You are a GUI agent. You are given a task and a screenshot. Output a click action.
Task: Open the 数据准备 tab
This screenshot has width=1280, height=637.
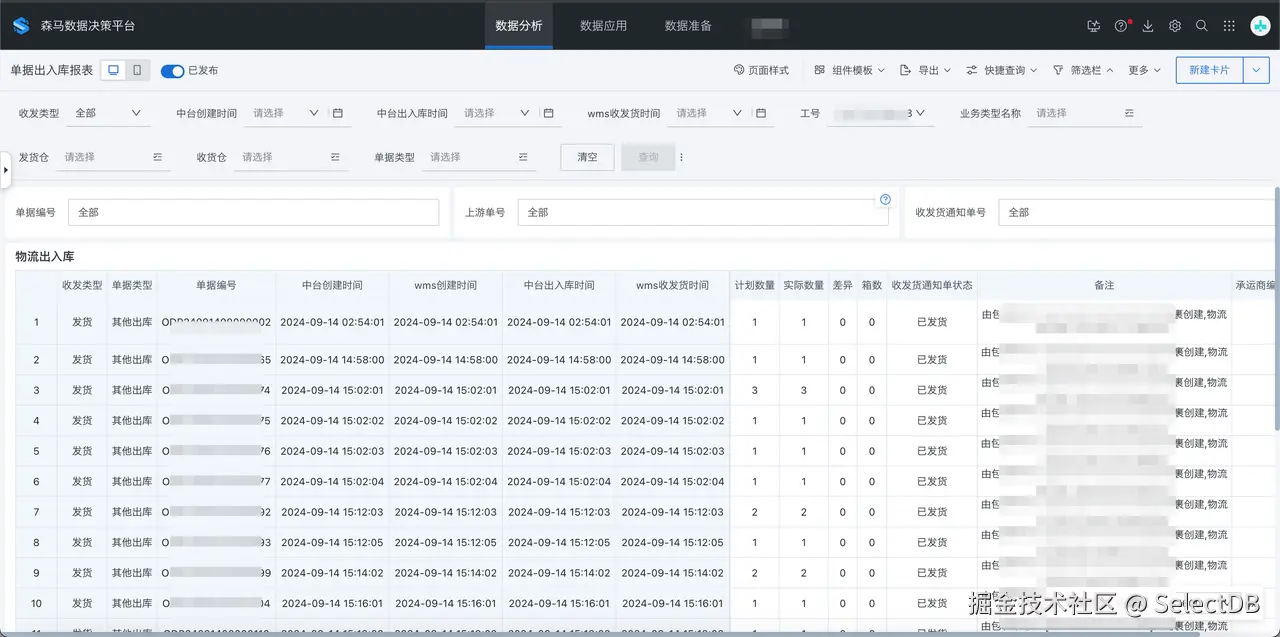[x=688, y=26]
